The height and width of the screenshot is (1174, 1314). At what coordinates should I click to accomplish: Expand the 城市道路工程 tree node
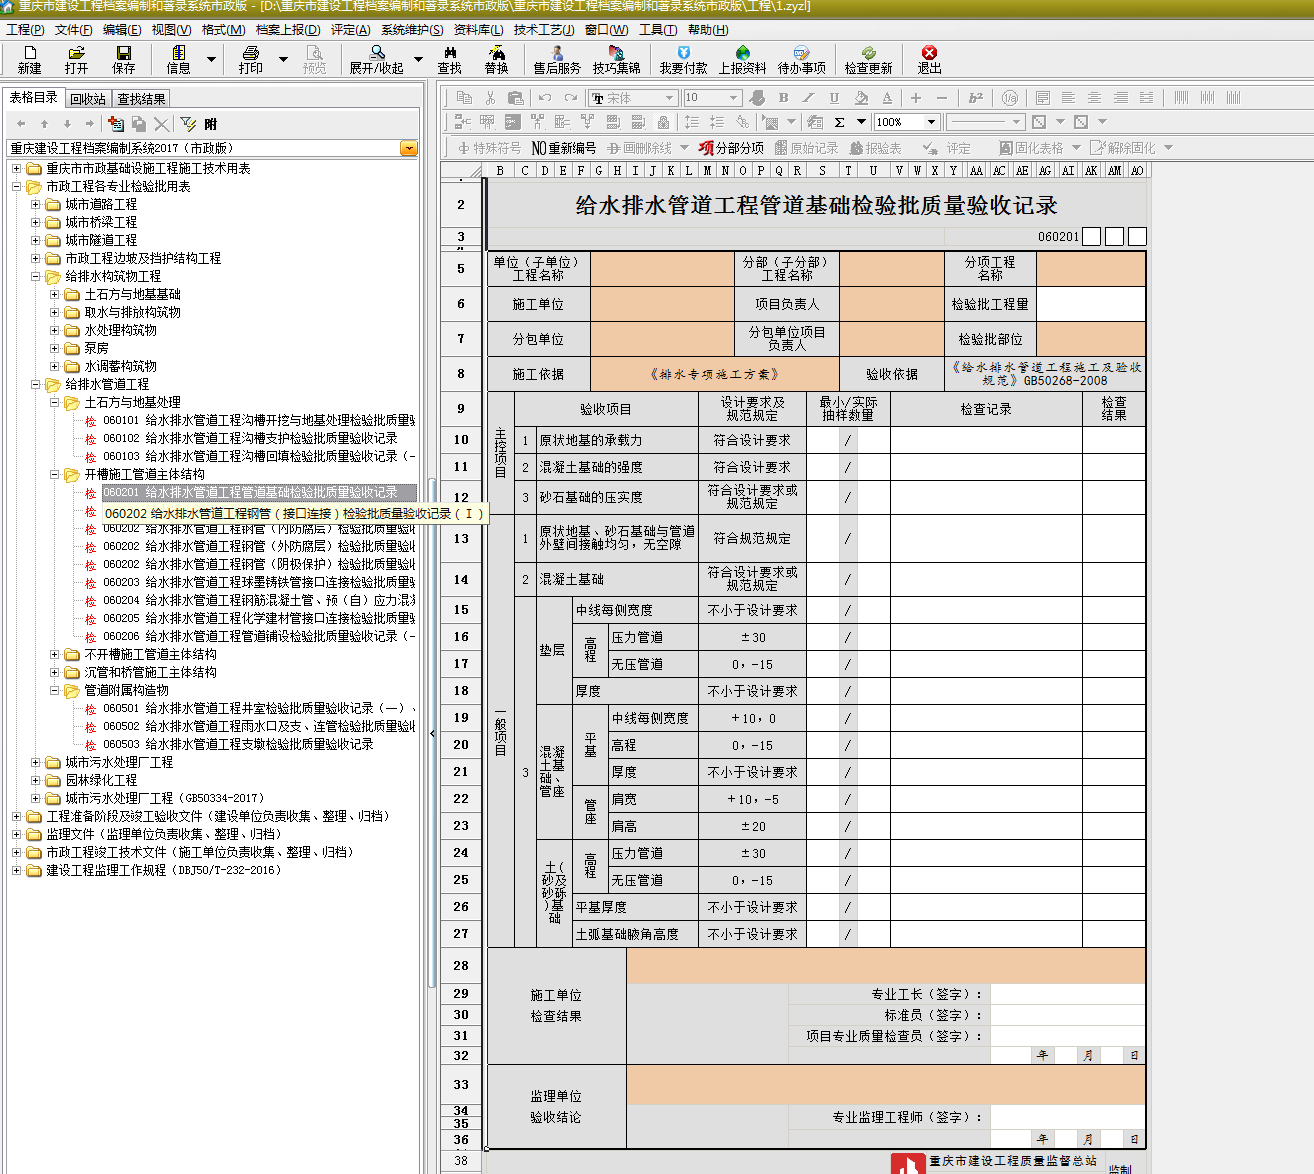36,204
